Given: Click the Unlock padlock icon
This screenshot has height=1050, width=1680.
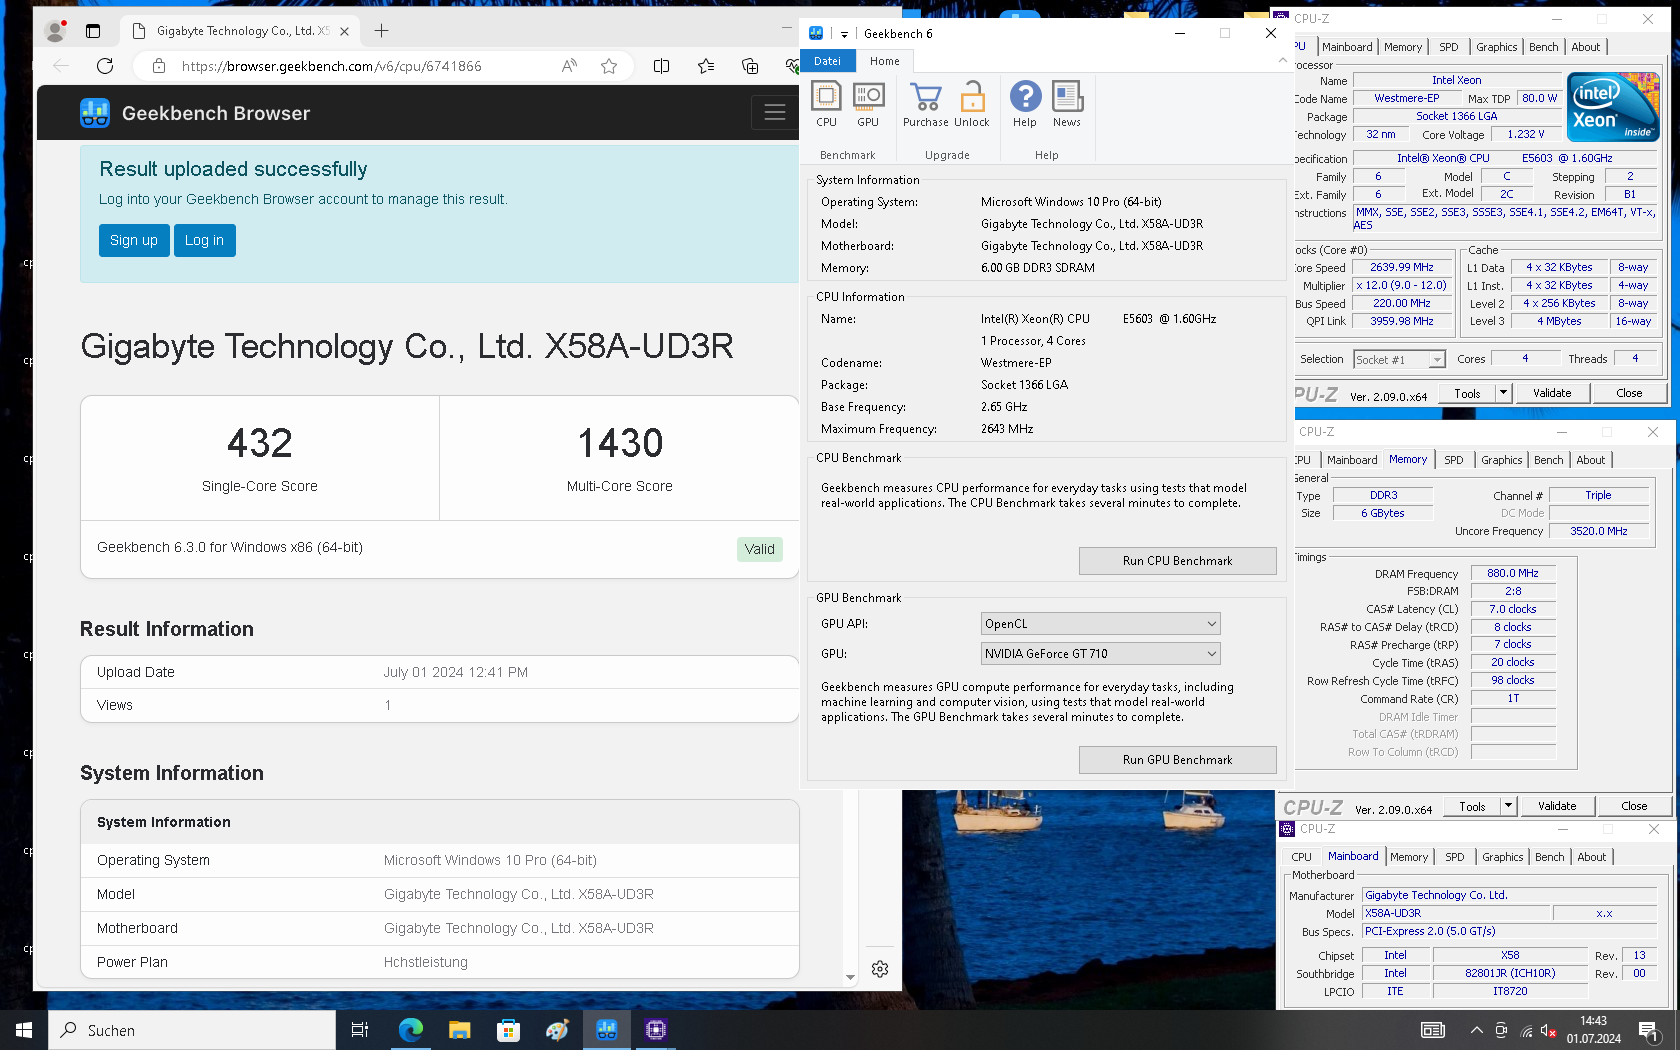Looking at the screenshot, I should (971, 104).
